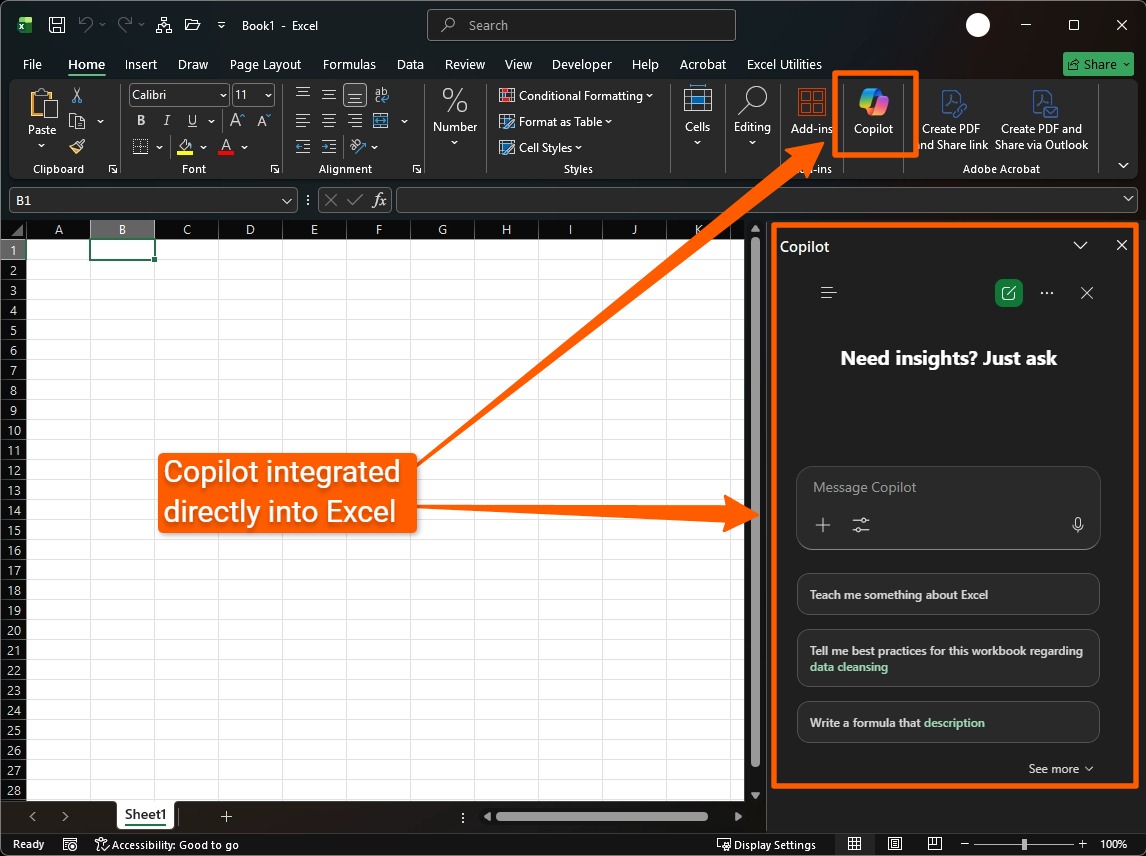Toggle Underline formatting

tap(192, 121)
